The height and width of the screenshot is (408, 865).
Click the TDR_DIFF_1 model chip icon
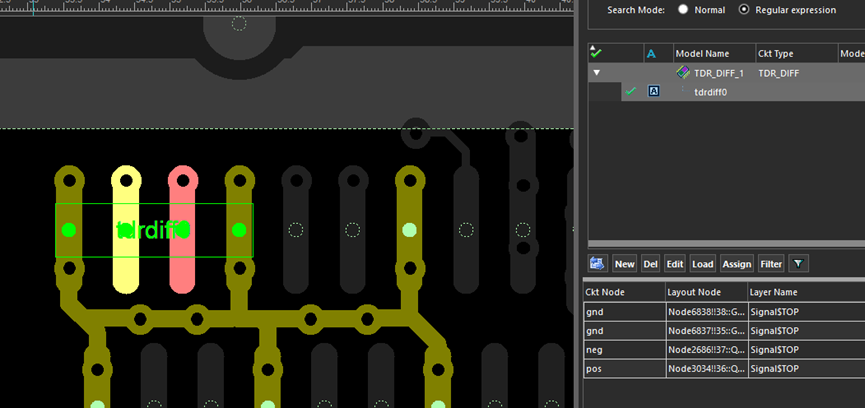pyautogui.click(x=683, y=72)
